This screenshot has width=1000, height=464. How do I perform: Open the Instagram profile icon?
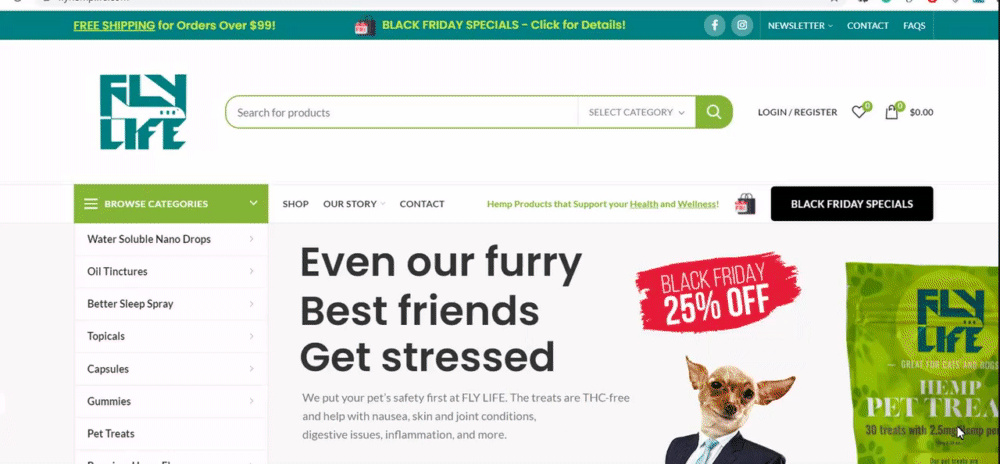click(742, 25)
